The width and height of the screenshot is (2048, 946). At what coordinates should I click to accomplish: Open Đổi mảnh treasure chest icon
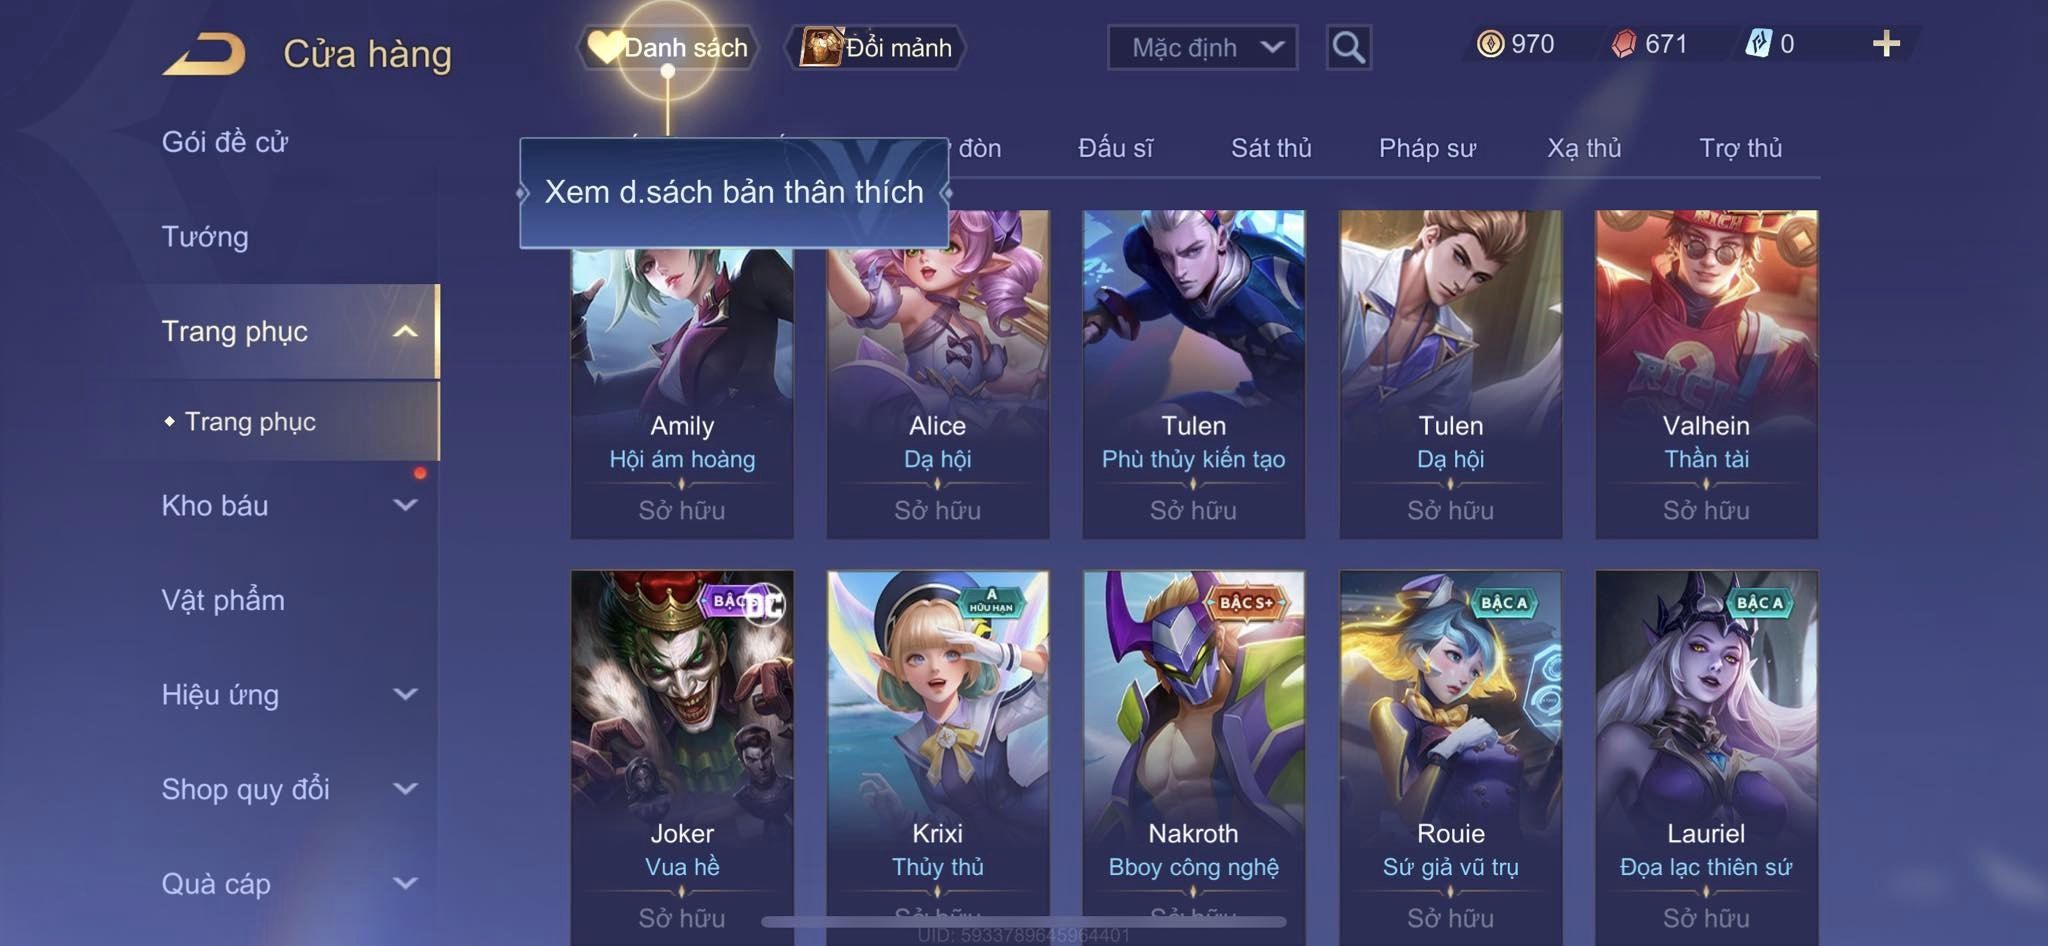click(821, 47)
